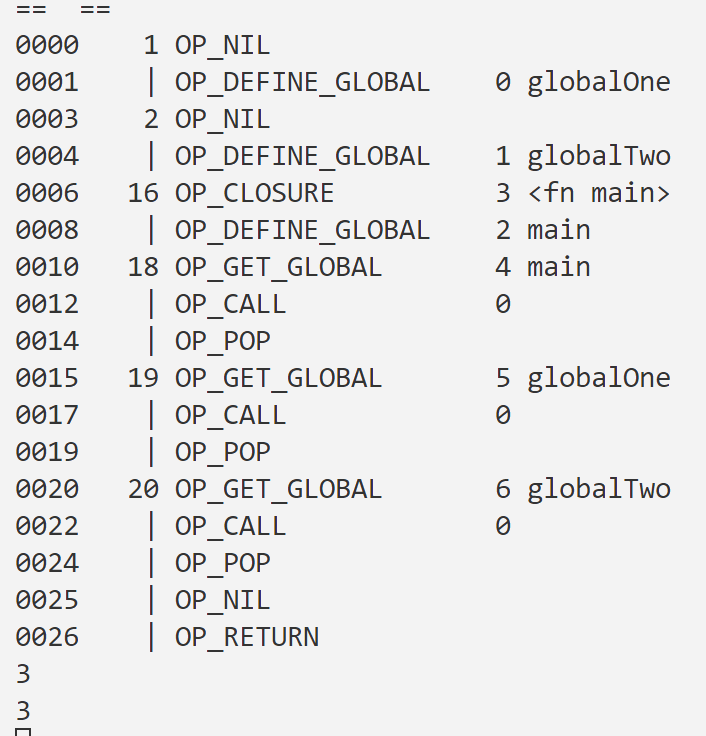Select main on the 0008 line

click(x=559, y=230)
